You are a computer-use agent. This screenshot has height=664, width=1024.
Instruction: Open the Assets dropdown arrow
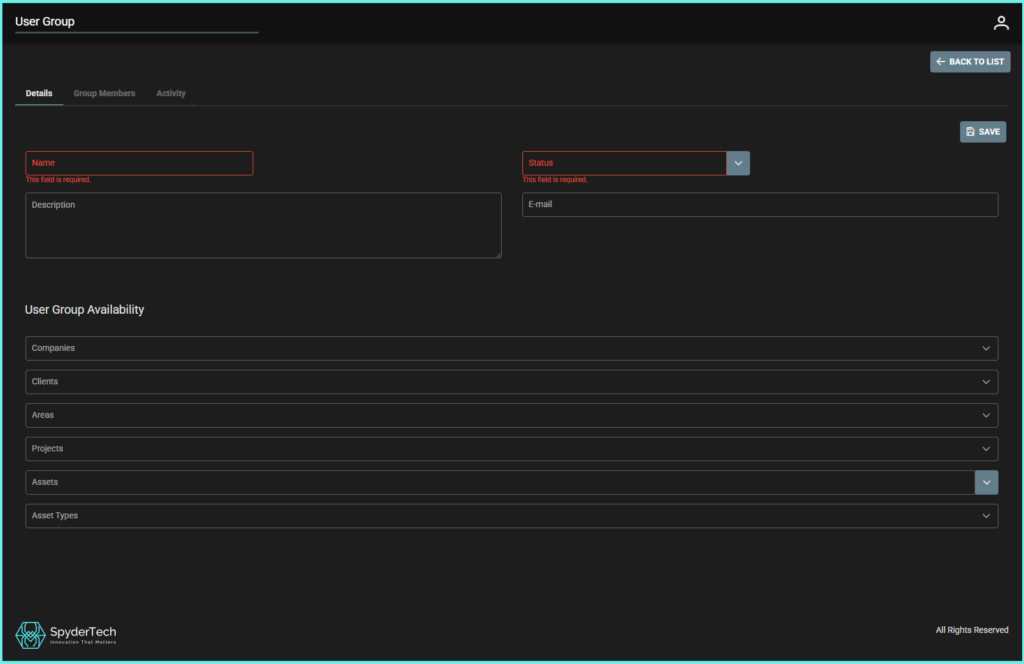986,482
